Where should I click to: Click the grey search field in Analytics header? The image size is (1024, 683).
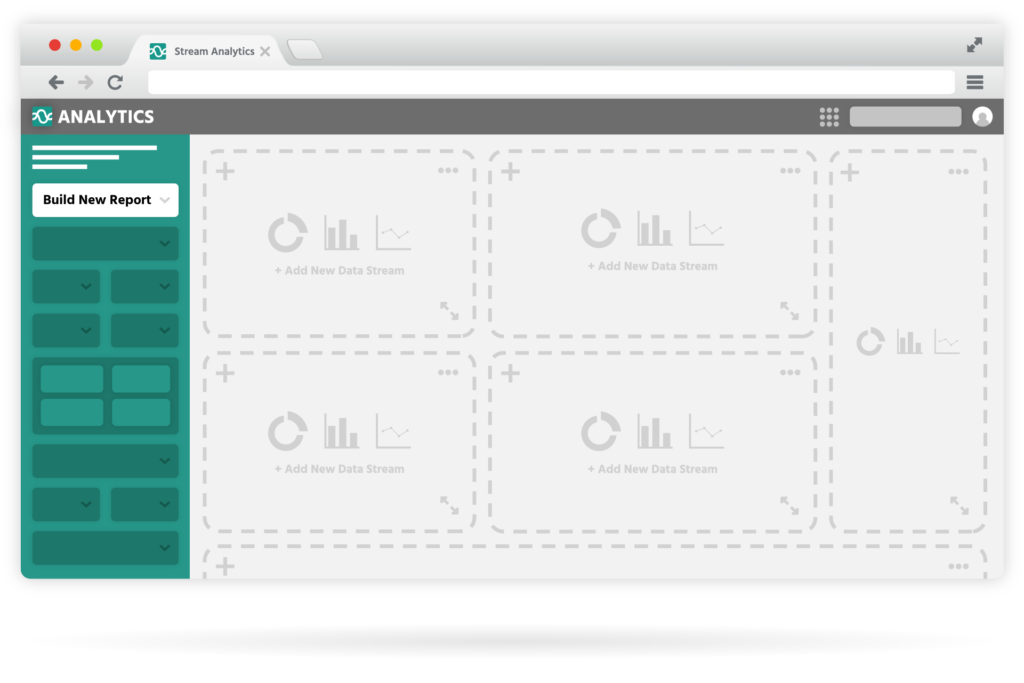pos(905,117)
